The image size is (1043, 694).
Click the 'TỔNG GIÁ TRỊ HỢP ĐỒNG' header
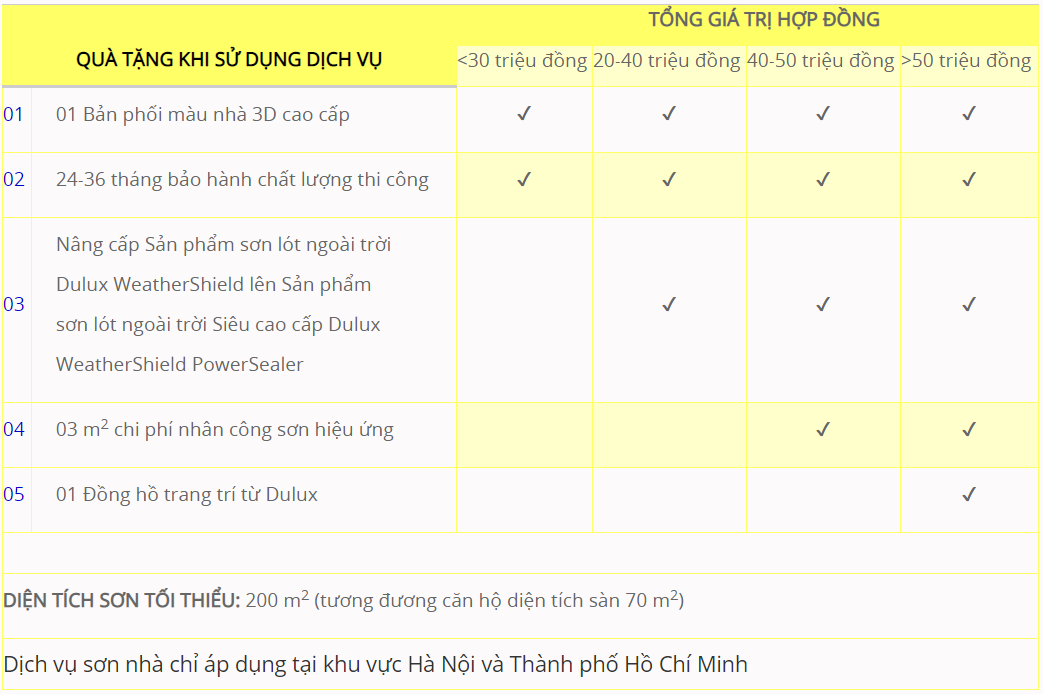(x=764, y=20)
